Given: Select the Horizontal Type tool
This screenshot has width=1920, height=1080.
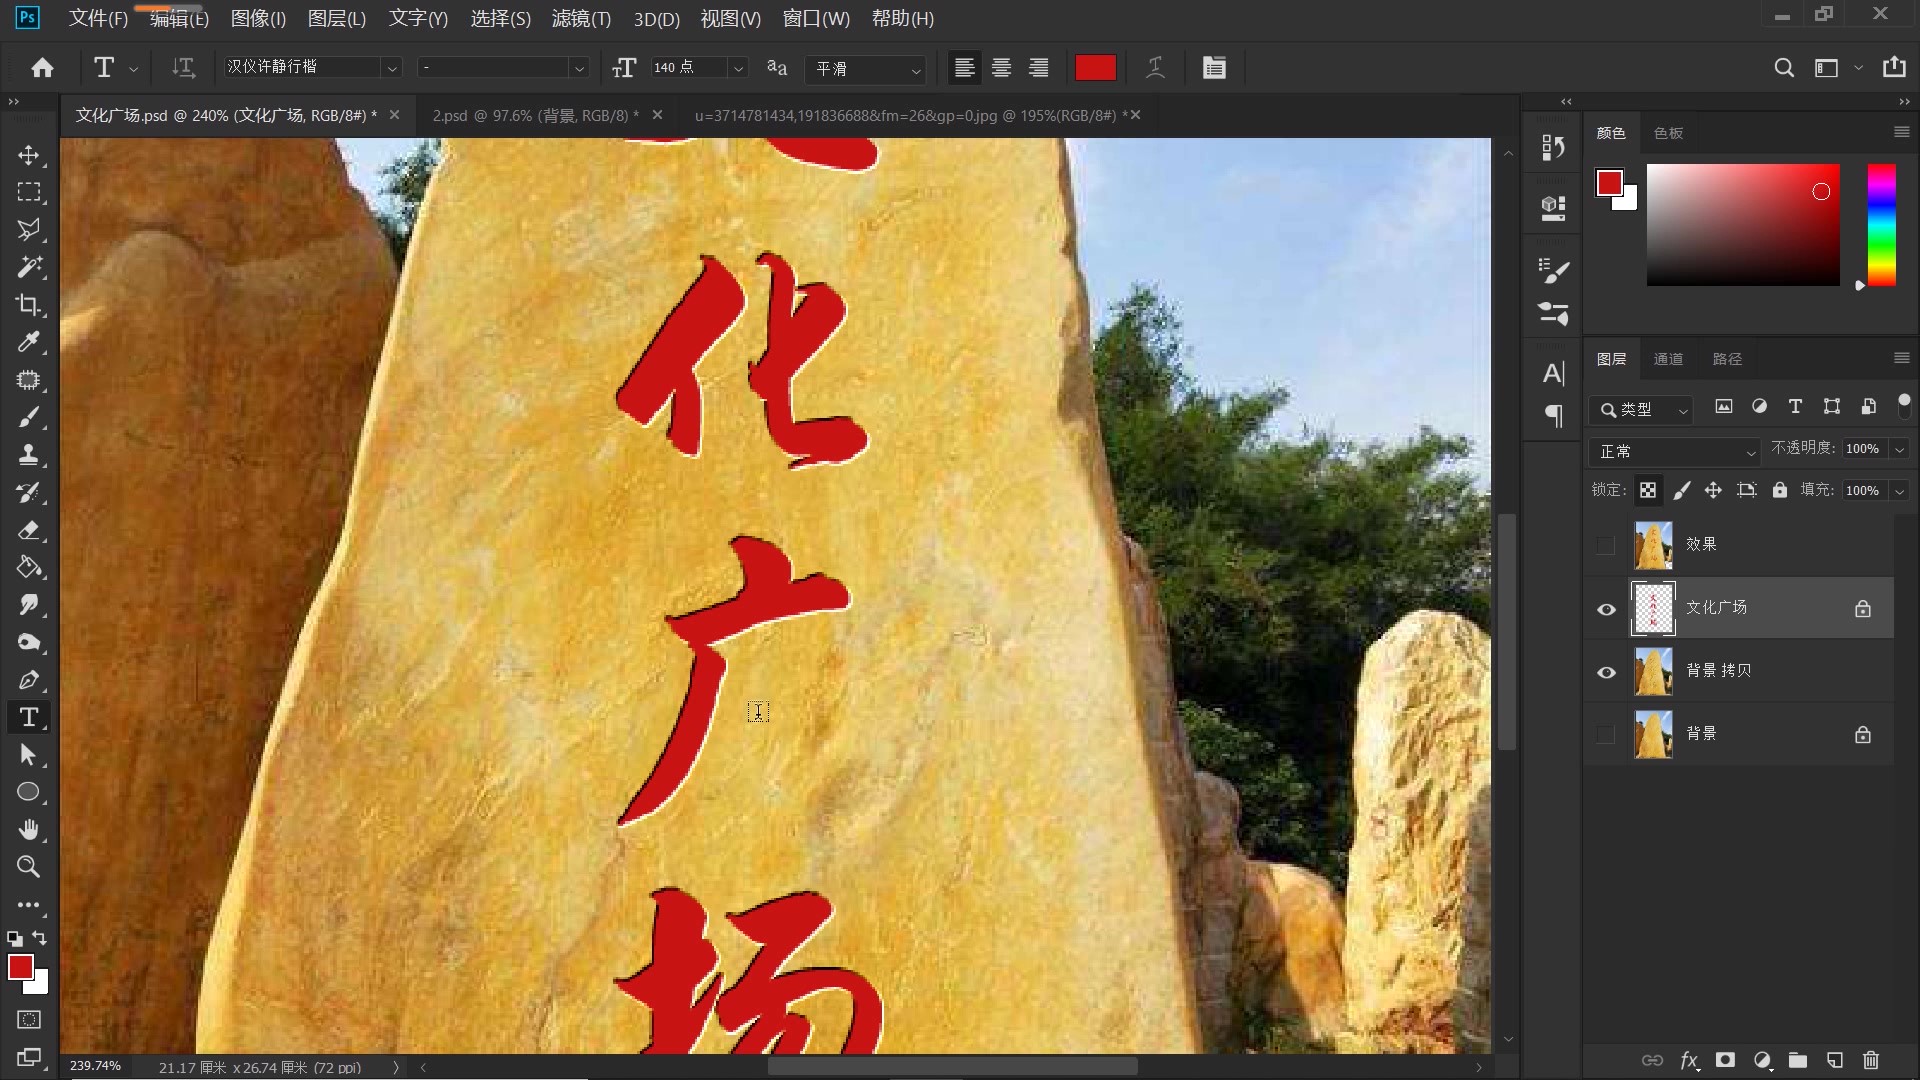Looking at the screenshot, I should pyautogui.click(x=29, y=717).
